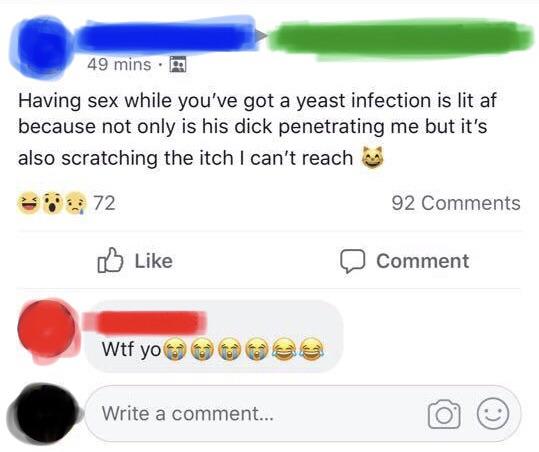Click the Like button label
Screen dimensions: 539x452
click(x=154, y=261)
